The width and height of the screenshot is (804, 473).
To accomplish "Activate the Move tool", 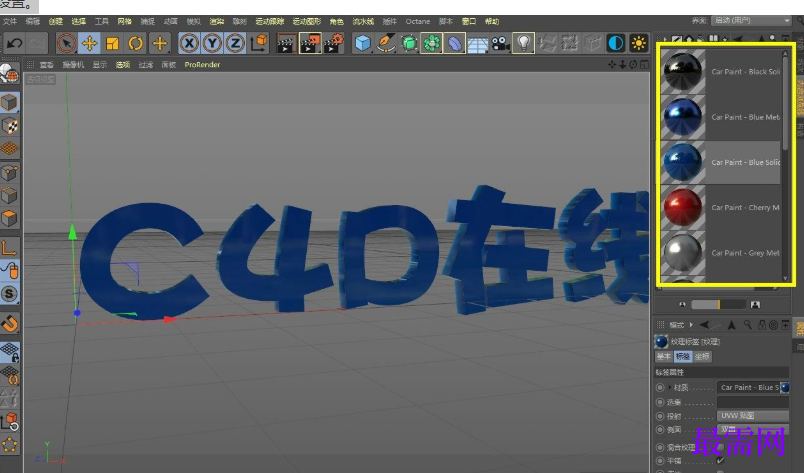I will [x=89, y=43].
